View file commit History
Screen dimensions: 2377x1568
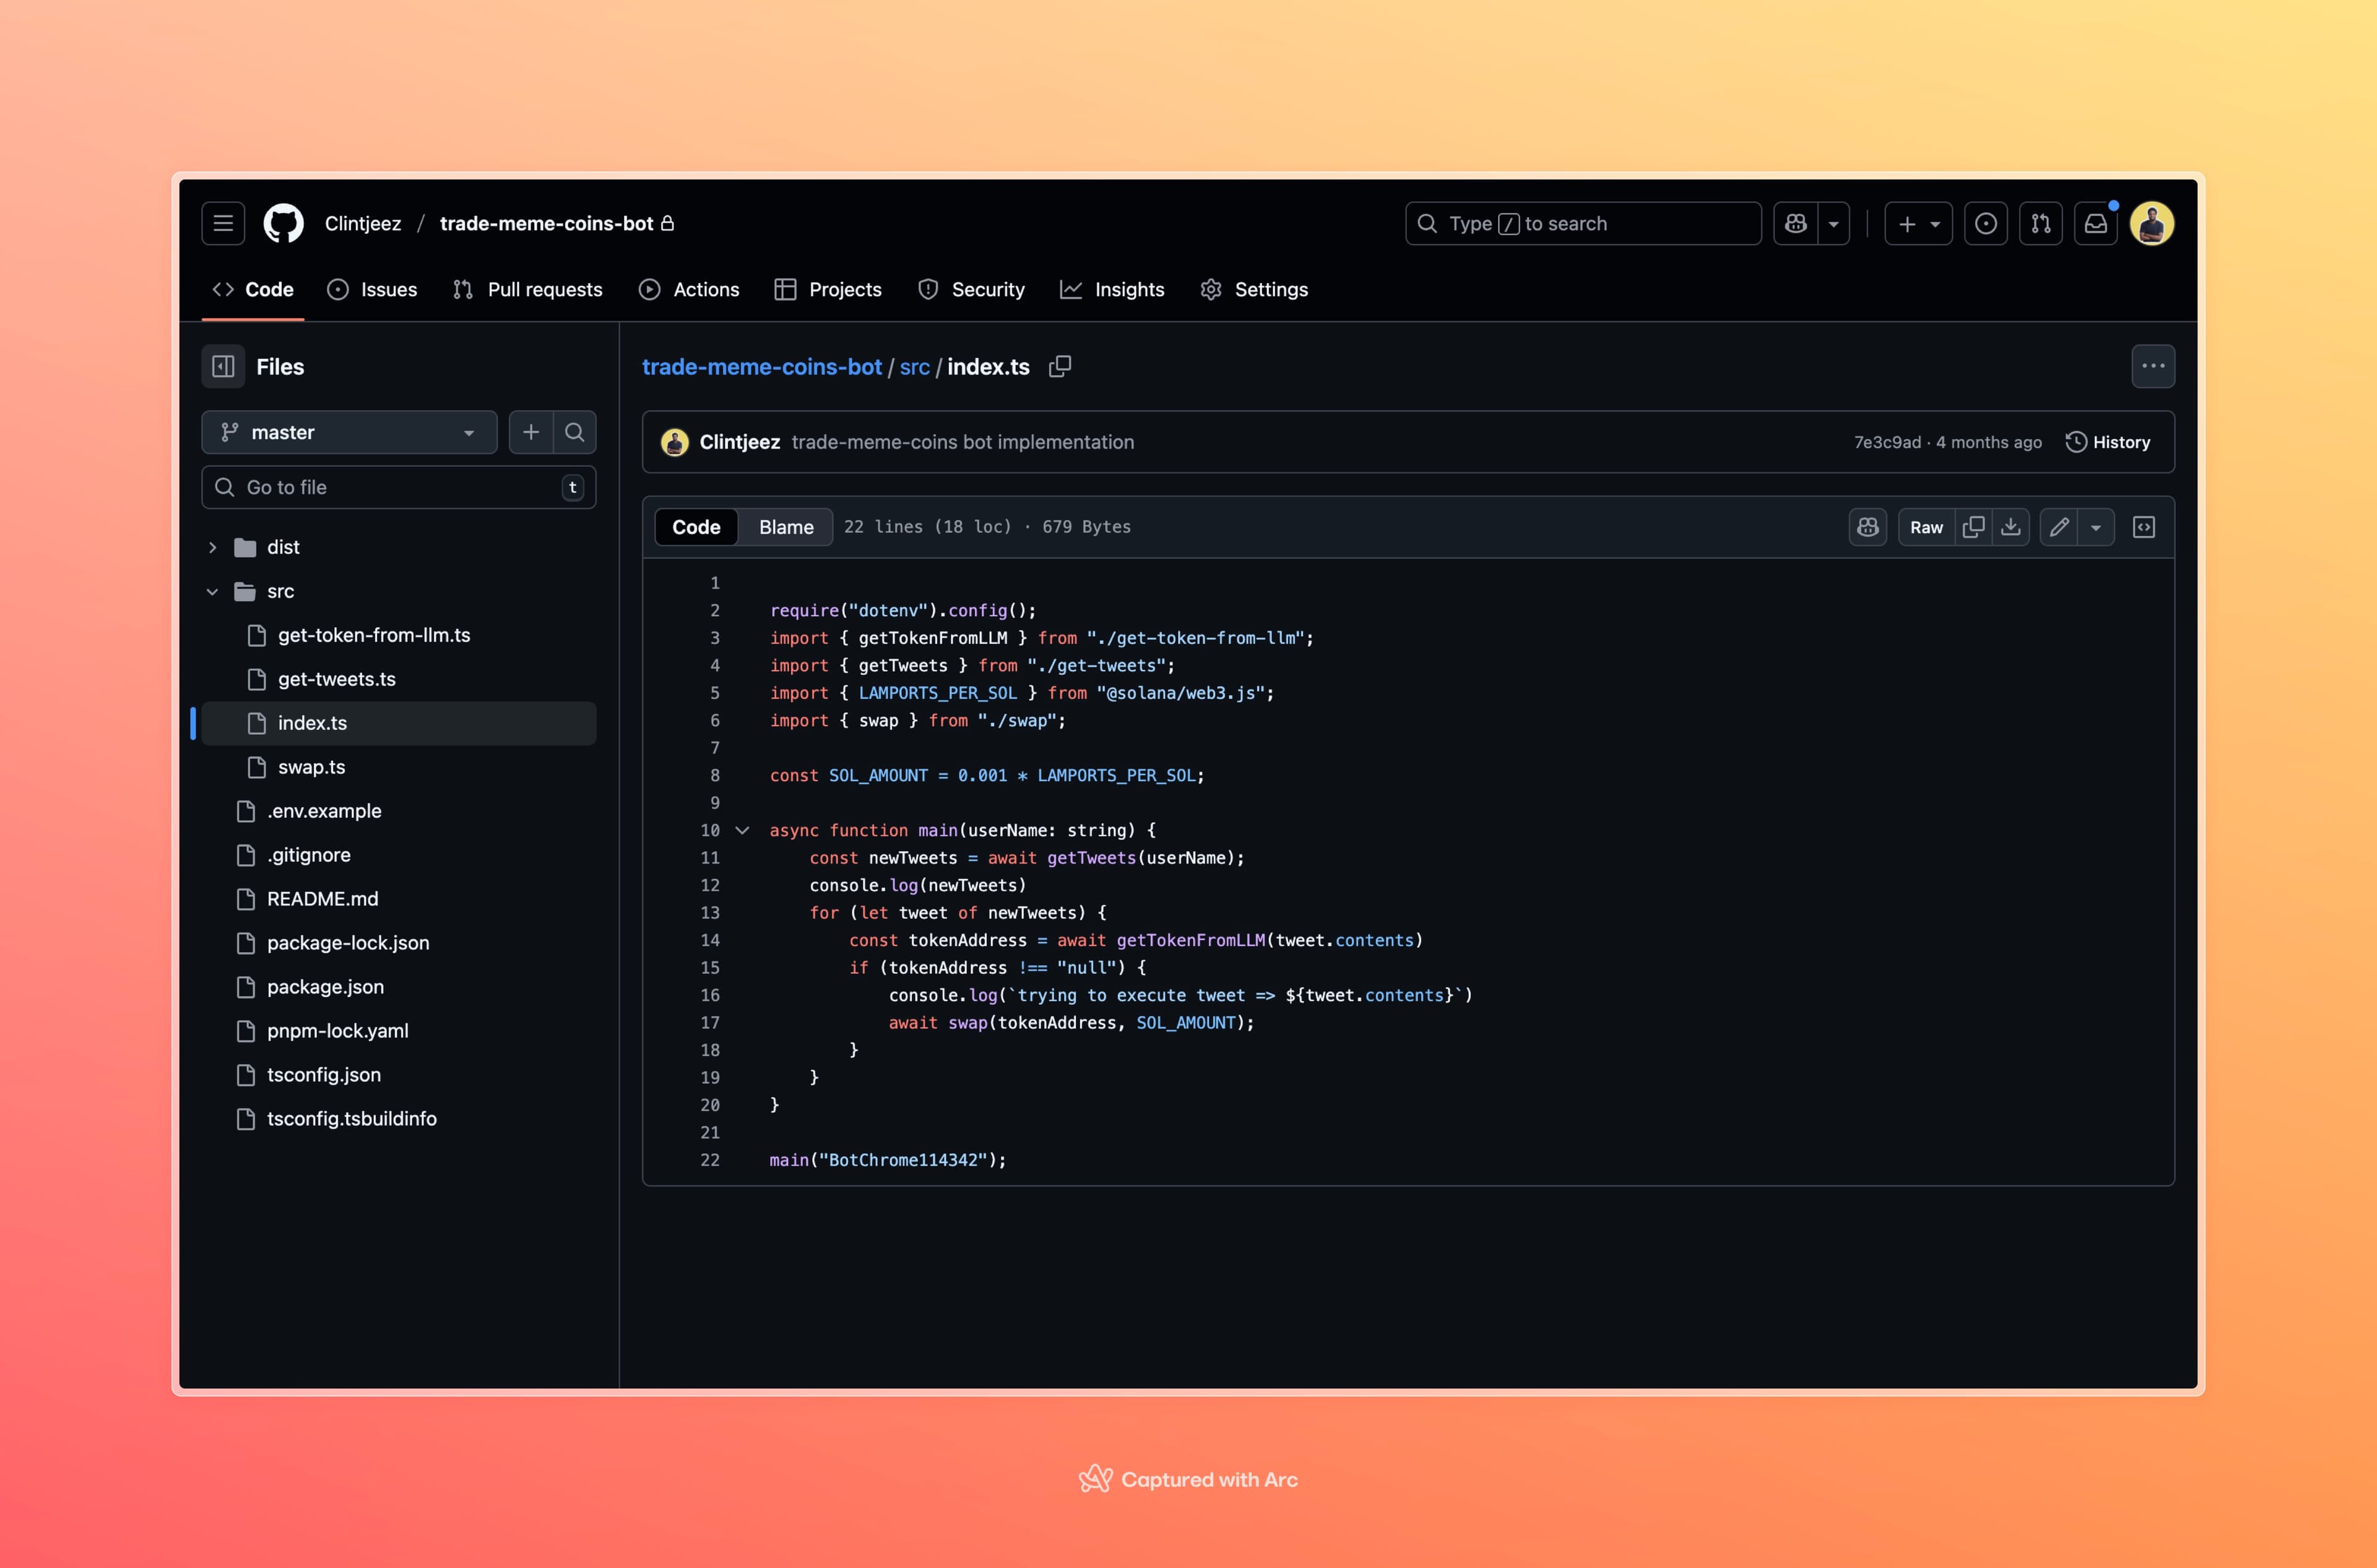[x=2108, y=442]
